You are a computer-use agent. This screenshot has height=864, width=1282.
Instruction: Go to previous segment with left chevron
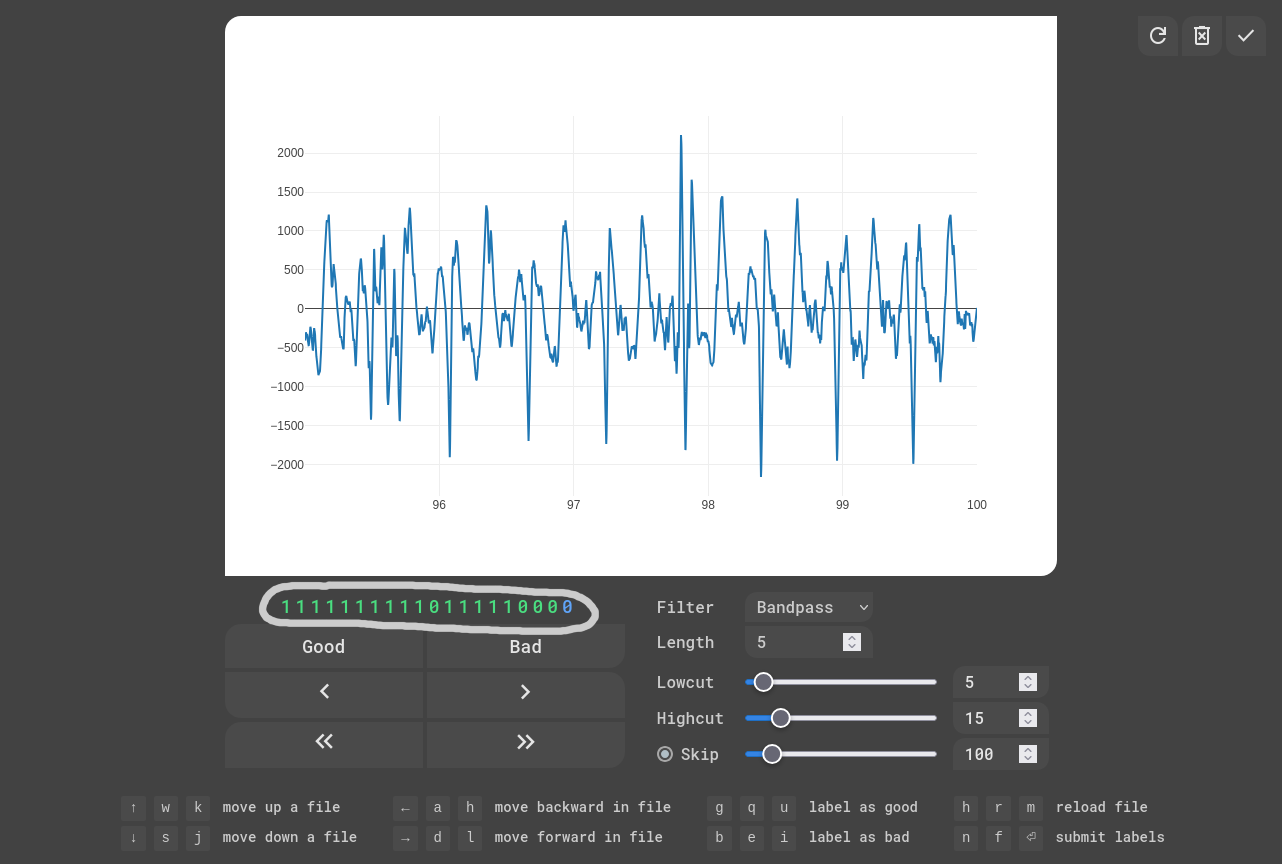point(324,692)
